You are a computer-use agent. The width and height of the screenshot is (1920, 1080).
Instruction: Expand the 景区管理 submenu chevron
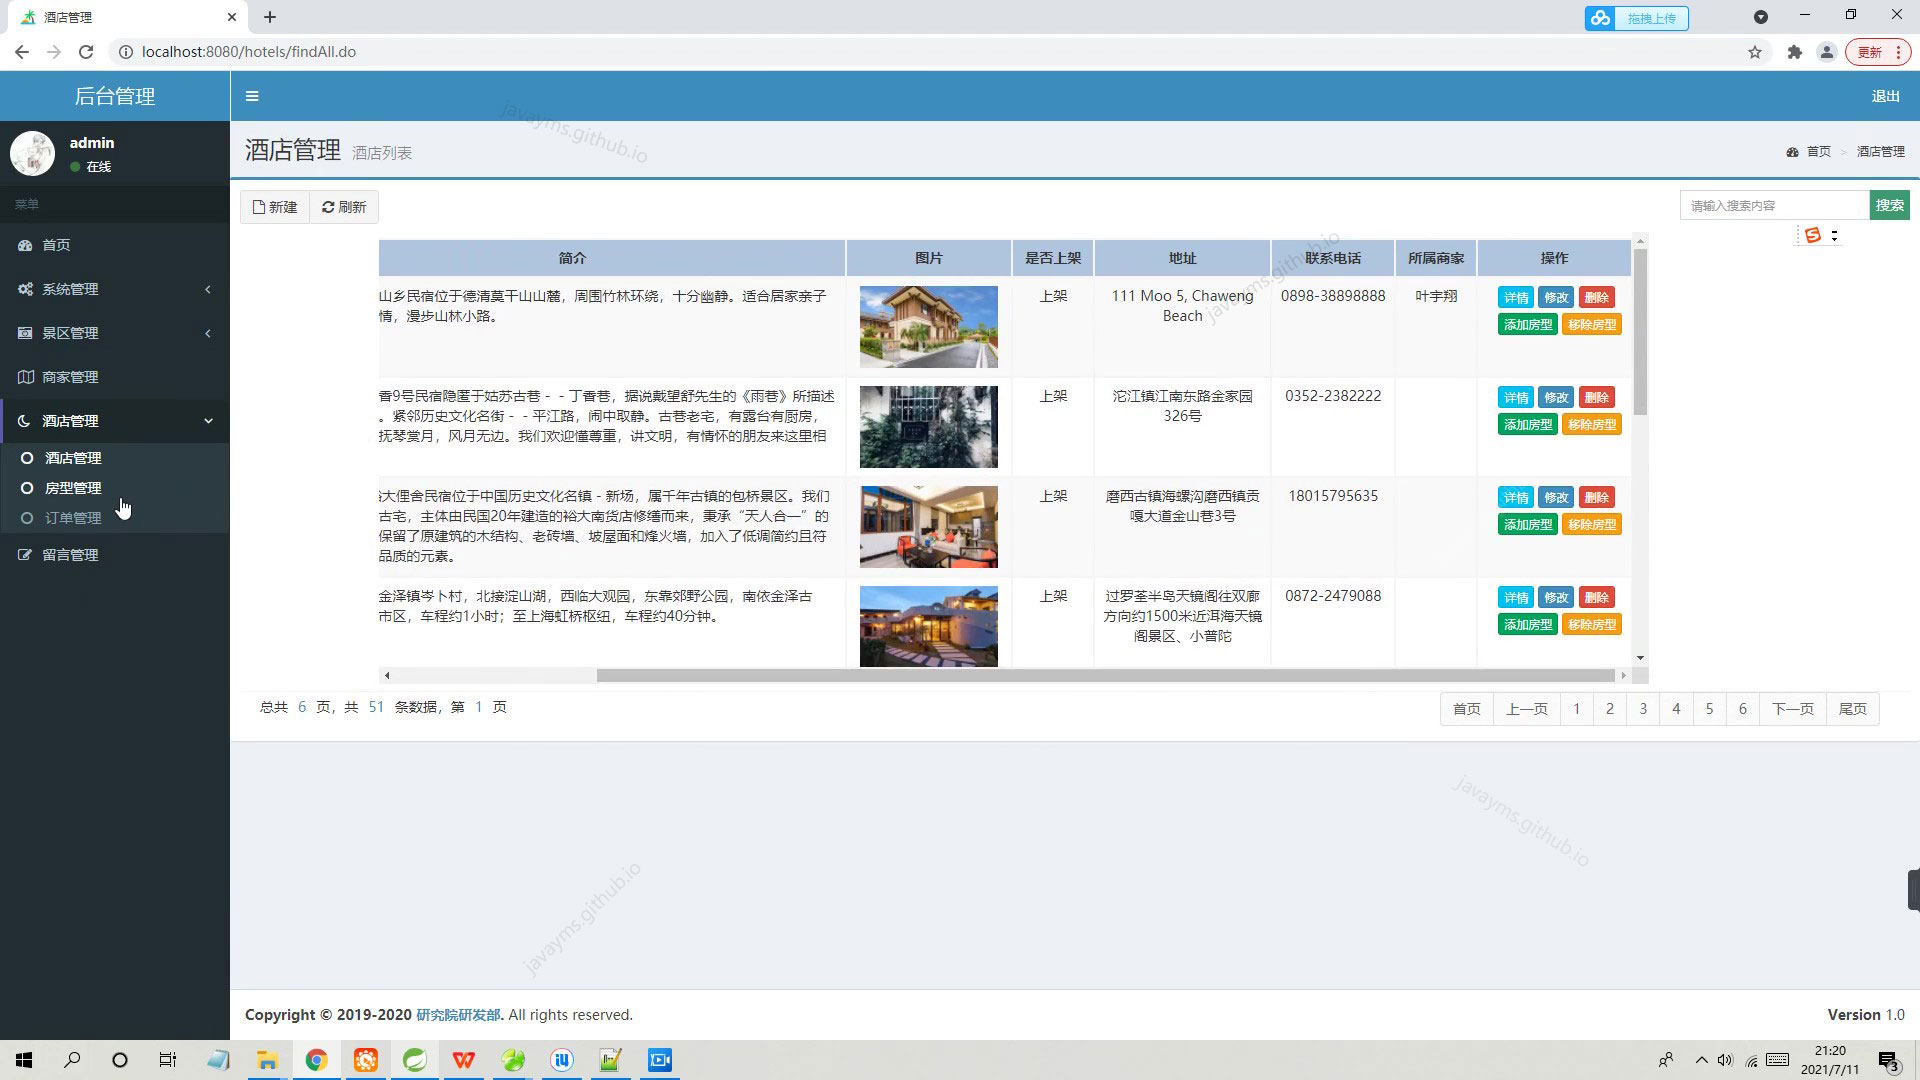pyautogui.click(x=208, y=333)
